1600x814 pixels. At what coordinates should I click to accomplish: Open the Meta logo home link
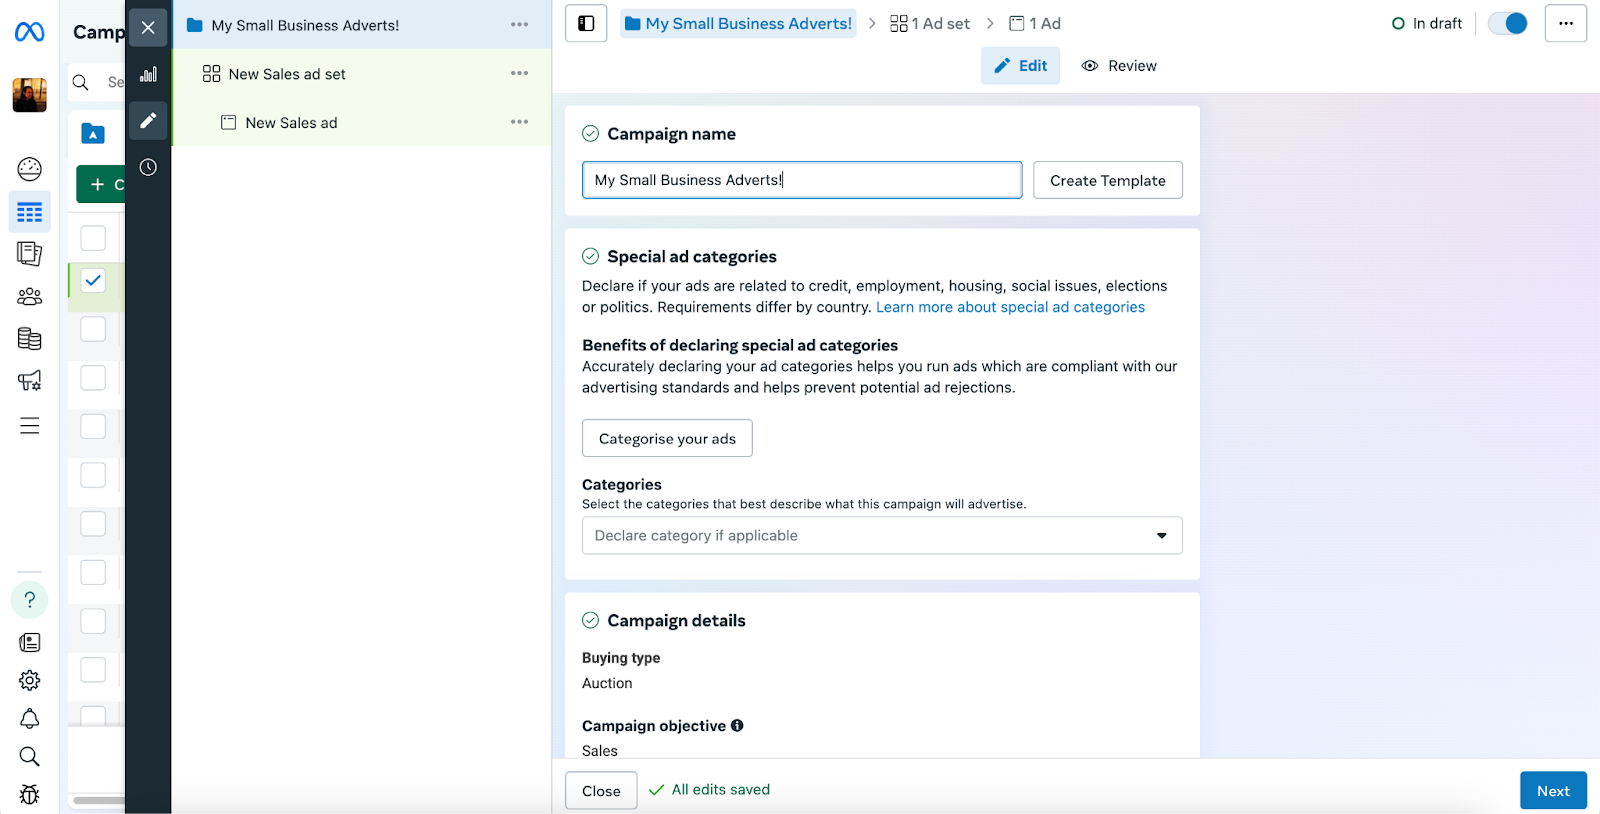click(x=29, y=32)
